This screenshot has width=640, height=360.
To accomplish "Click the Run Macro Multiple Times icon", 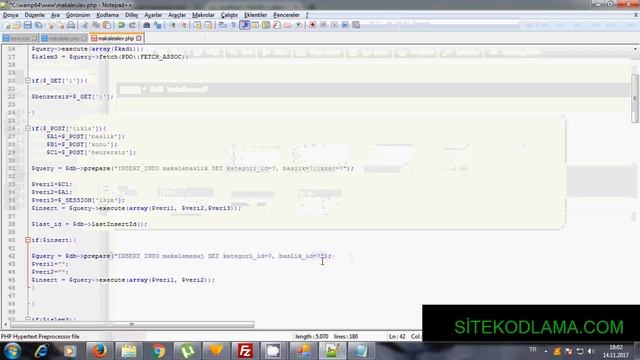I will tap(345, 25).
